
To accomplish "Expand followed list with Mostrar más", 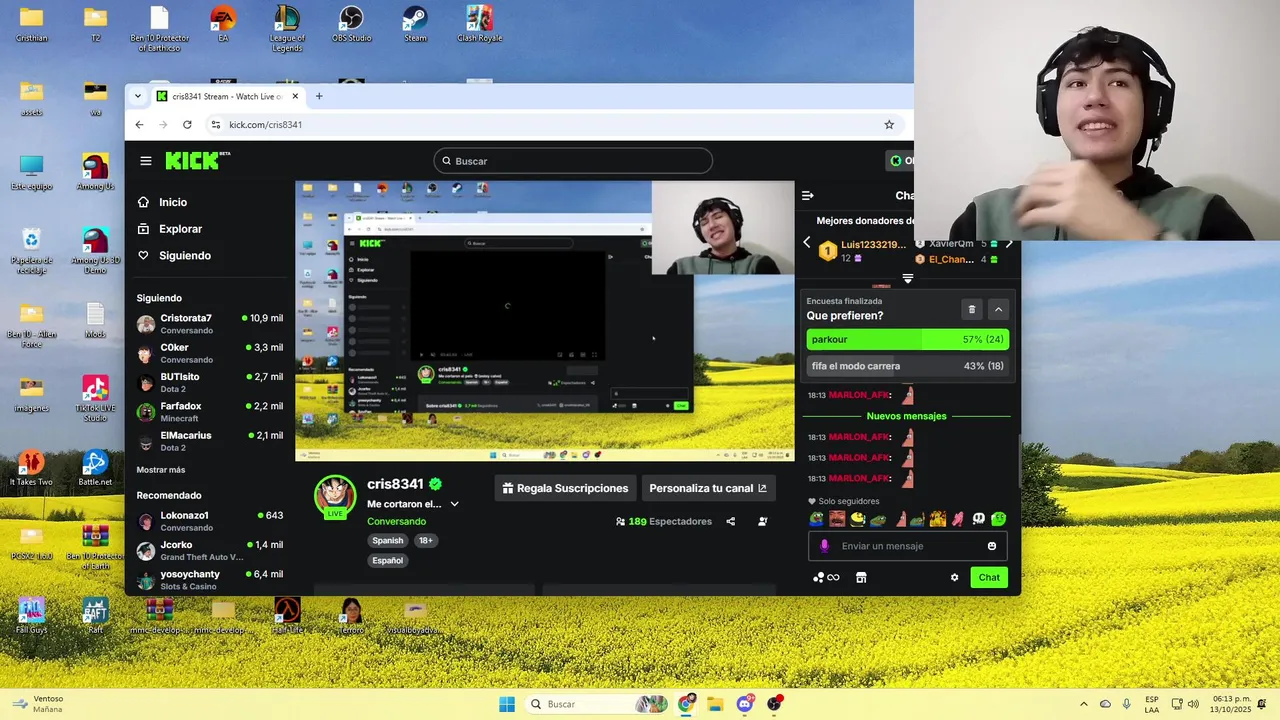I will [x=161, y=470].
